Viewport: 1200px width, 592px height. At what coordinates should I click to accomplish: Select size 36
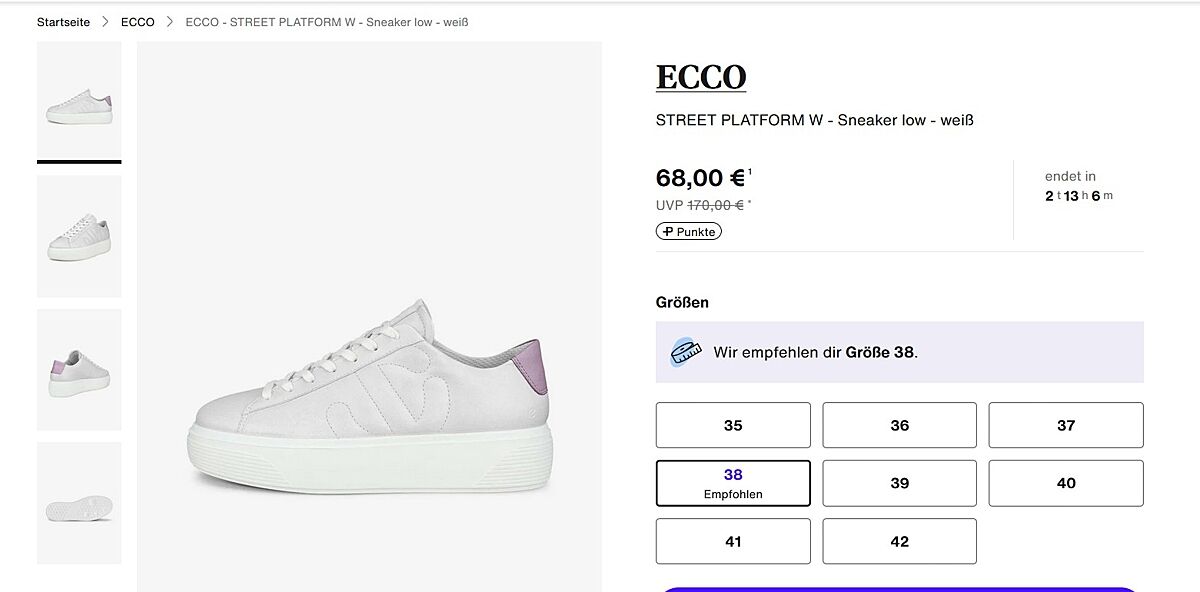tap(899, 425)
